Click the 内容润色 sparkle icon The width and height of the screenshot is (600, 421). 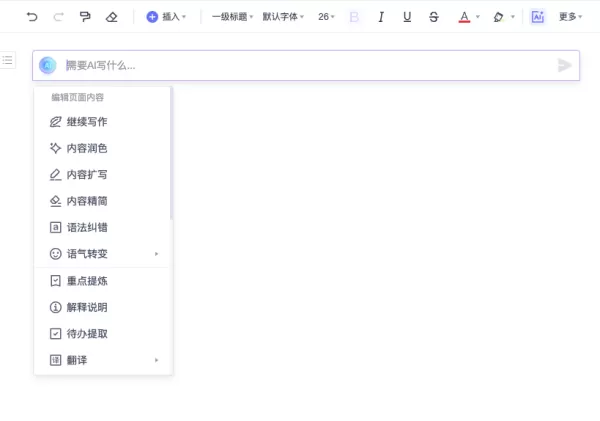click(x=55, y=148)
